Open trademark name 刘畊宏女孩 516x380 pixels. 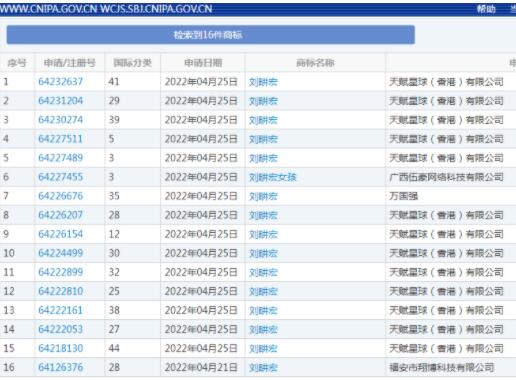pos(273,177)
